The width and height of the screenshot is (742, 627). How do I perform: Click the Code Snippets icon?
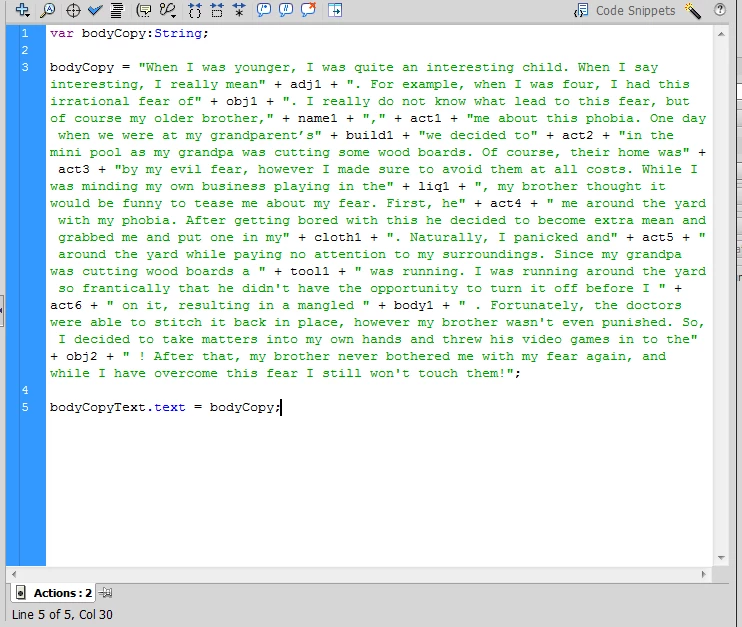tap(581, 10)
